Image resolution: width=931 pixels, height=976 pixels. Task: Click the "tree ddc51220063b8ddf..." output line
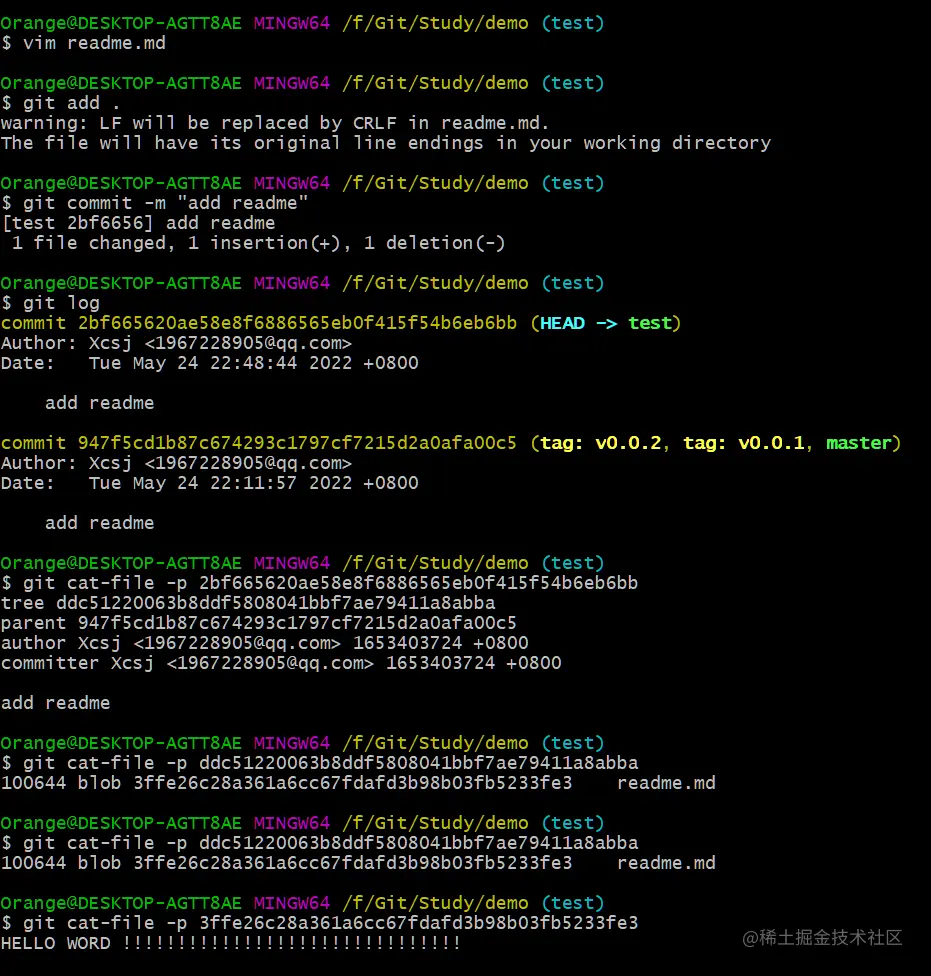(x=248, y=603)
